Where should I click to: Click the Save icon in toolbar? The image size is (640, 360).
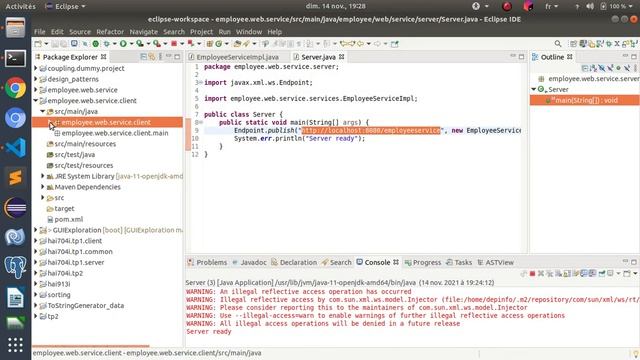55,44
